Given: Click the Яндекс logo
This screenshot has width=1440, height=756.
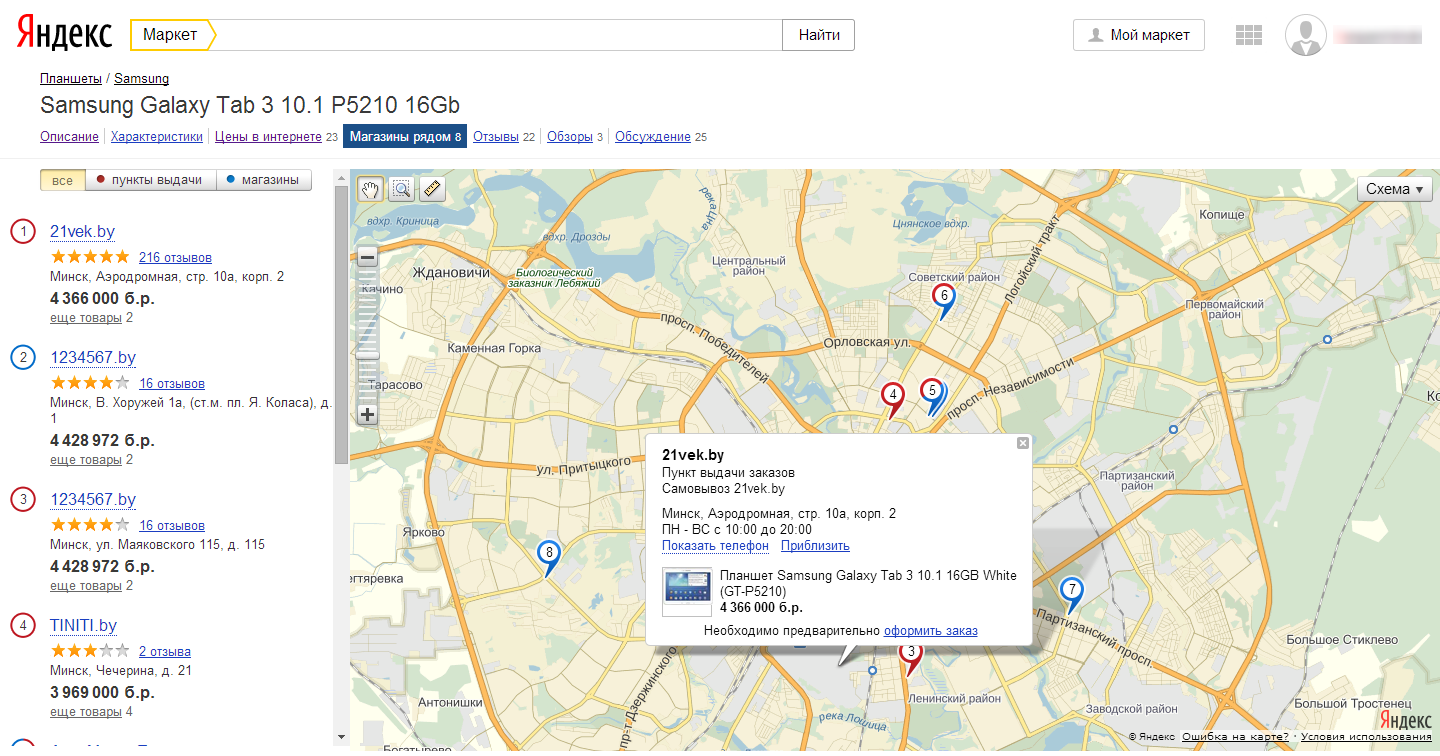Looking at the screenshot, I should [x=65, y=35].
